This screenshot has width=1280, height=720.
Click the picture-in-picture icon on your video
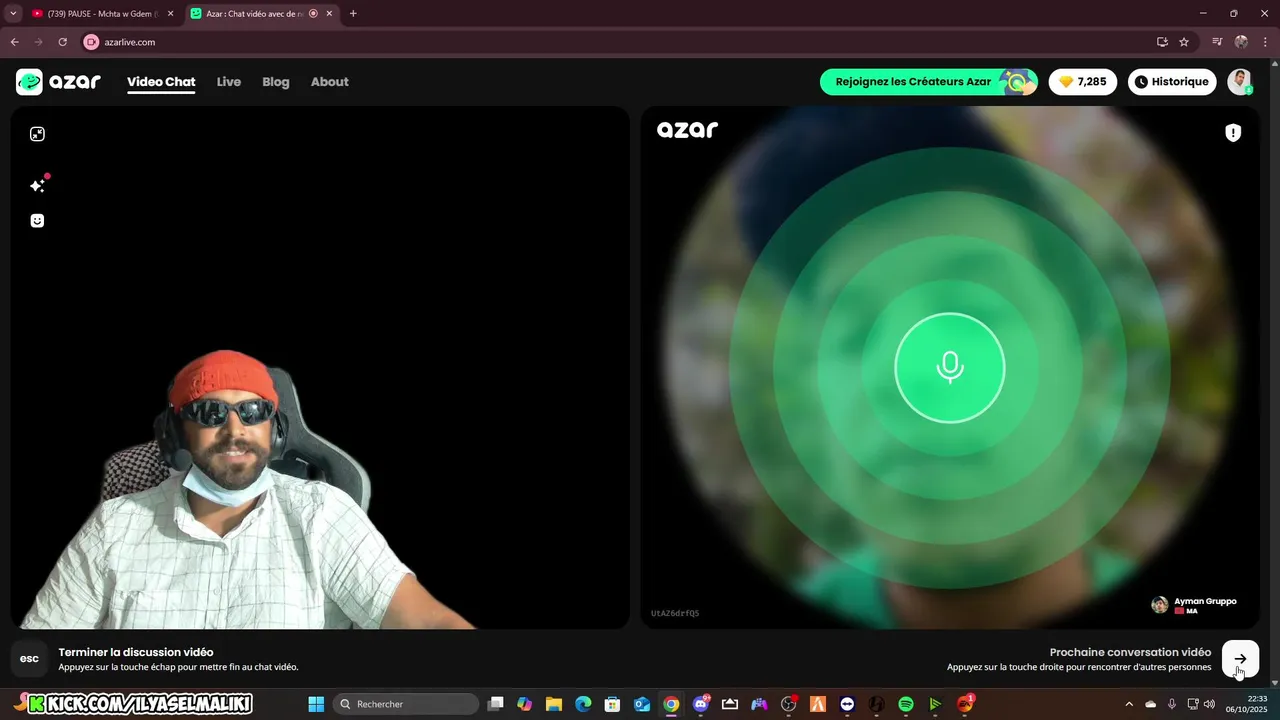coord(37,134)
